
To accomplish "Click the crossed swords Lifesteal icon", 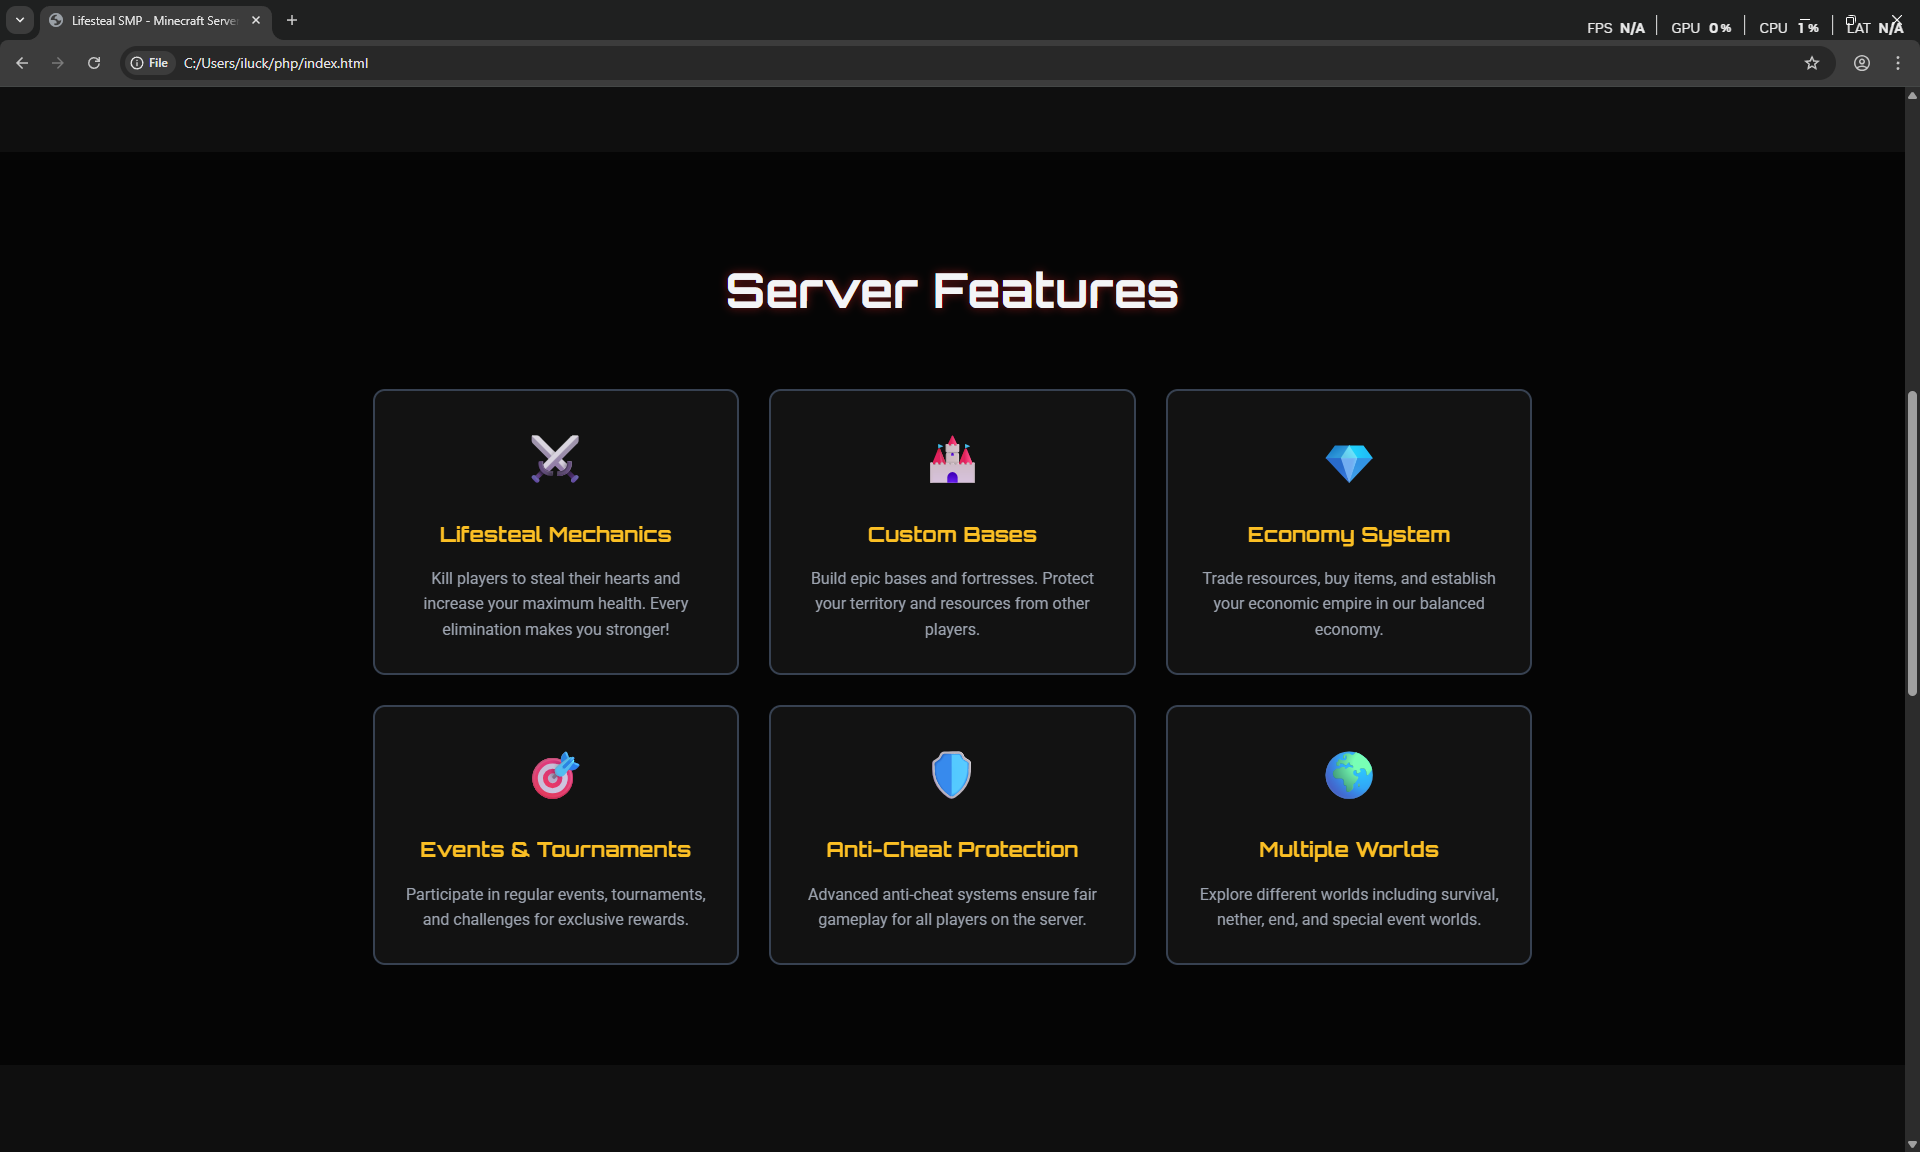I will point(555,459).
